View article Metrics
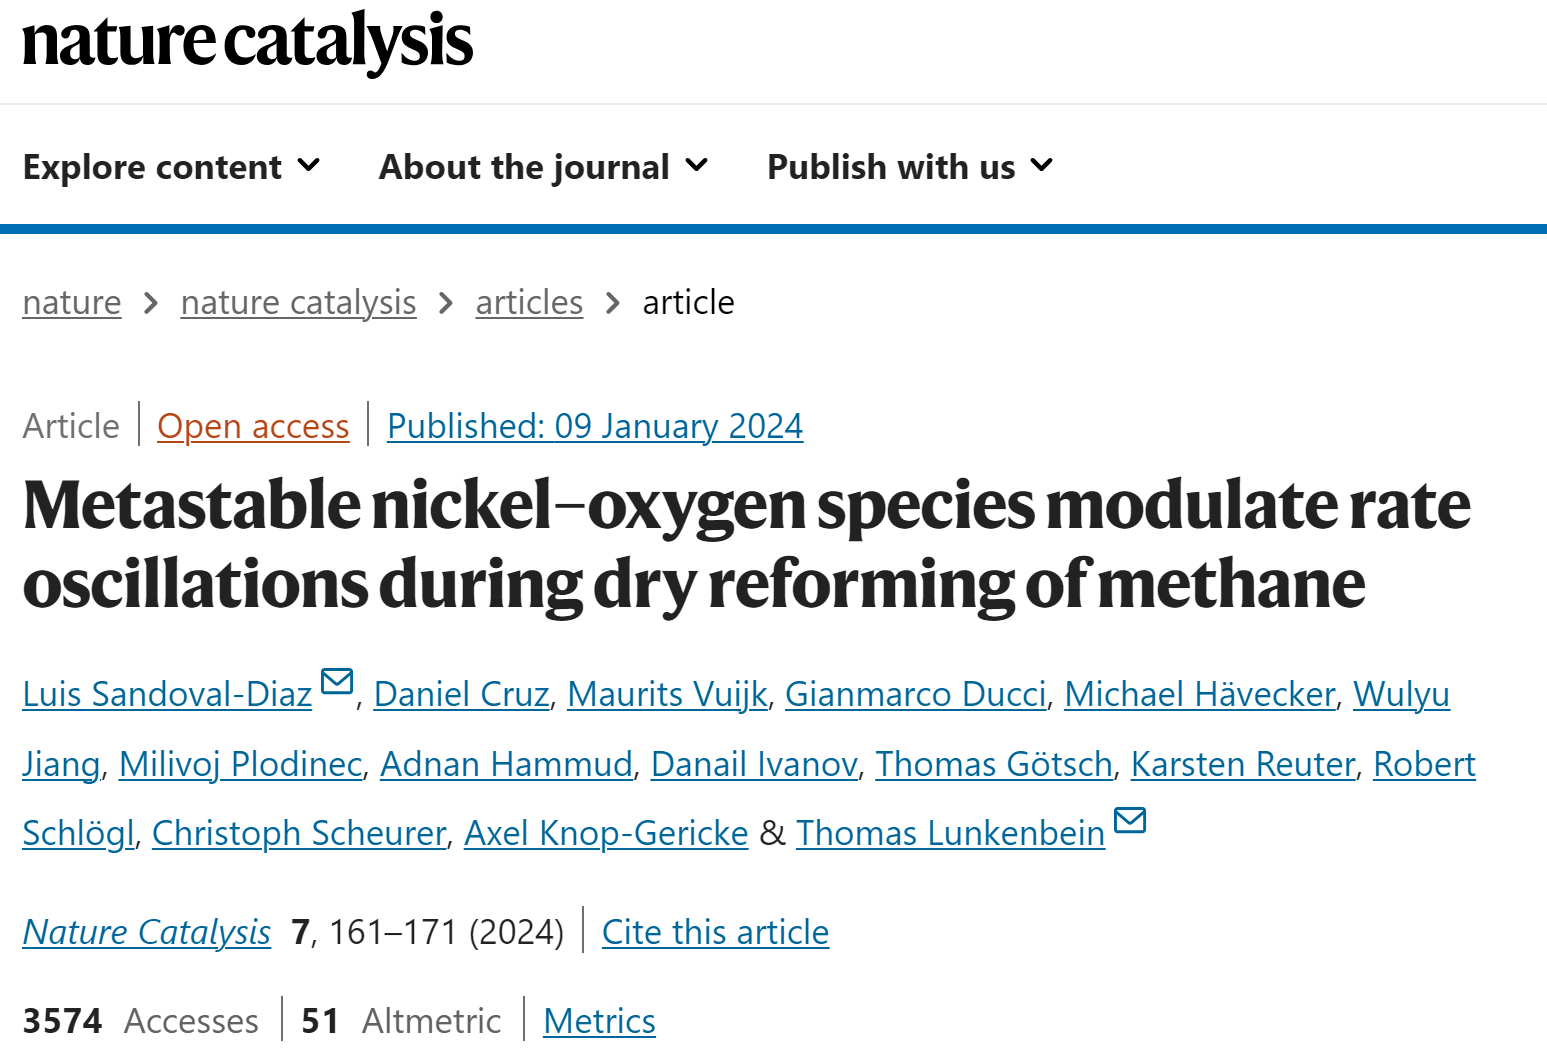 (x=599, y=1021)
